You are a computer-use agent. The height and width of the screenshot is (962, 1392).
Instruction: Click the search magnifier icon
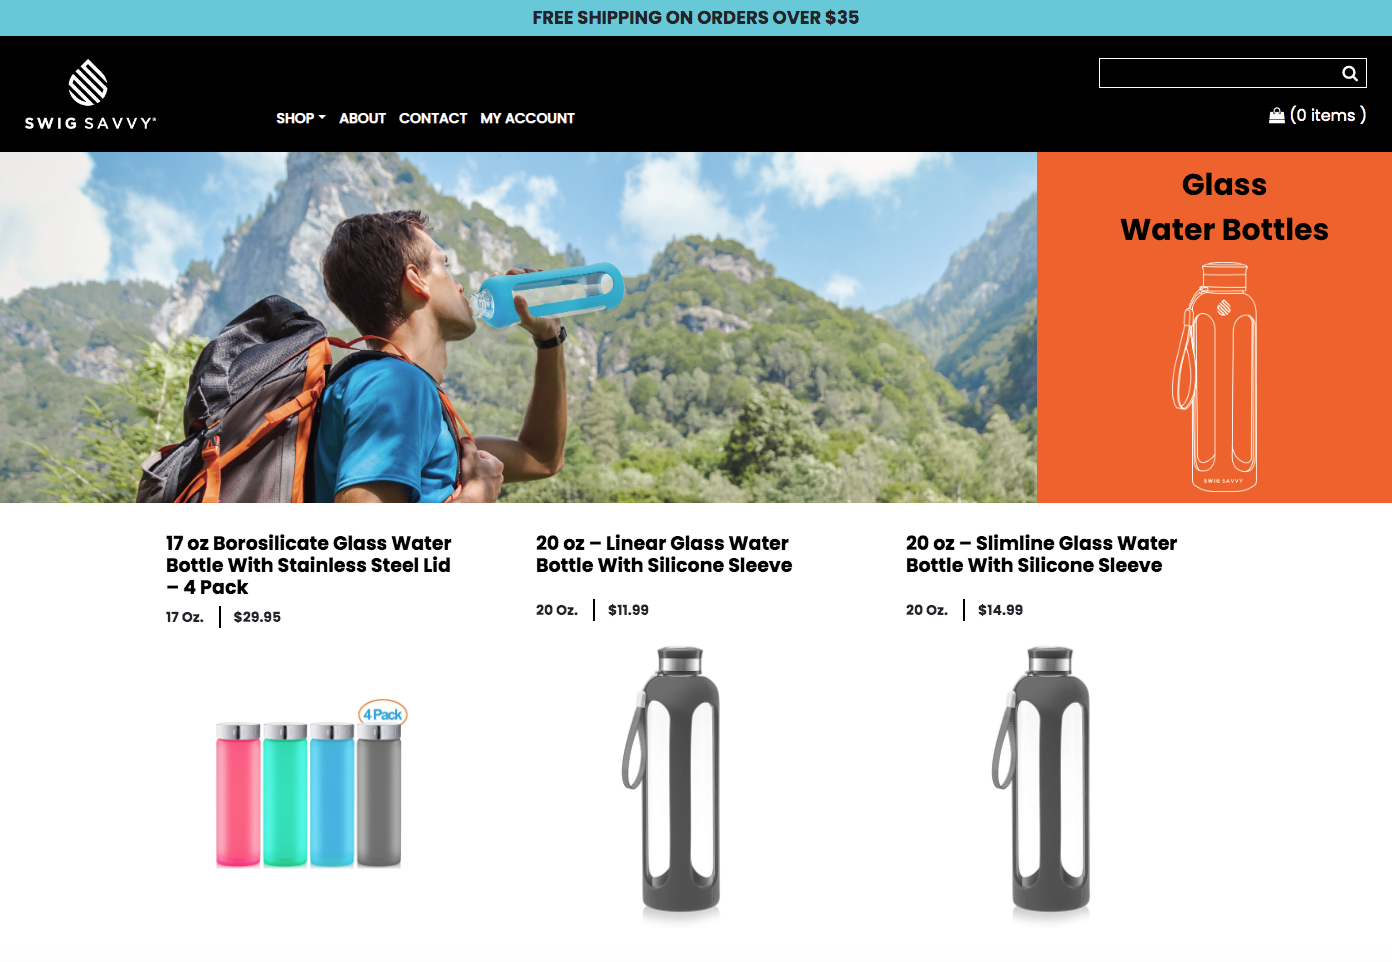pos(1350,73)
